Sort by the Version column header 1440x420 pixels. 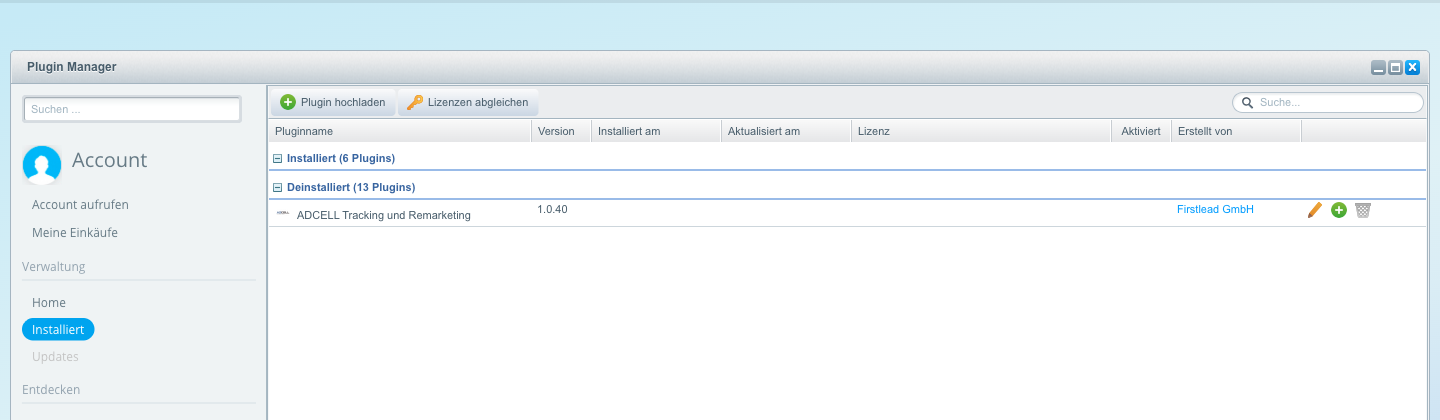(x=561, y=131)
